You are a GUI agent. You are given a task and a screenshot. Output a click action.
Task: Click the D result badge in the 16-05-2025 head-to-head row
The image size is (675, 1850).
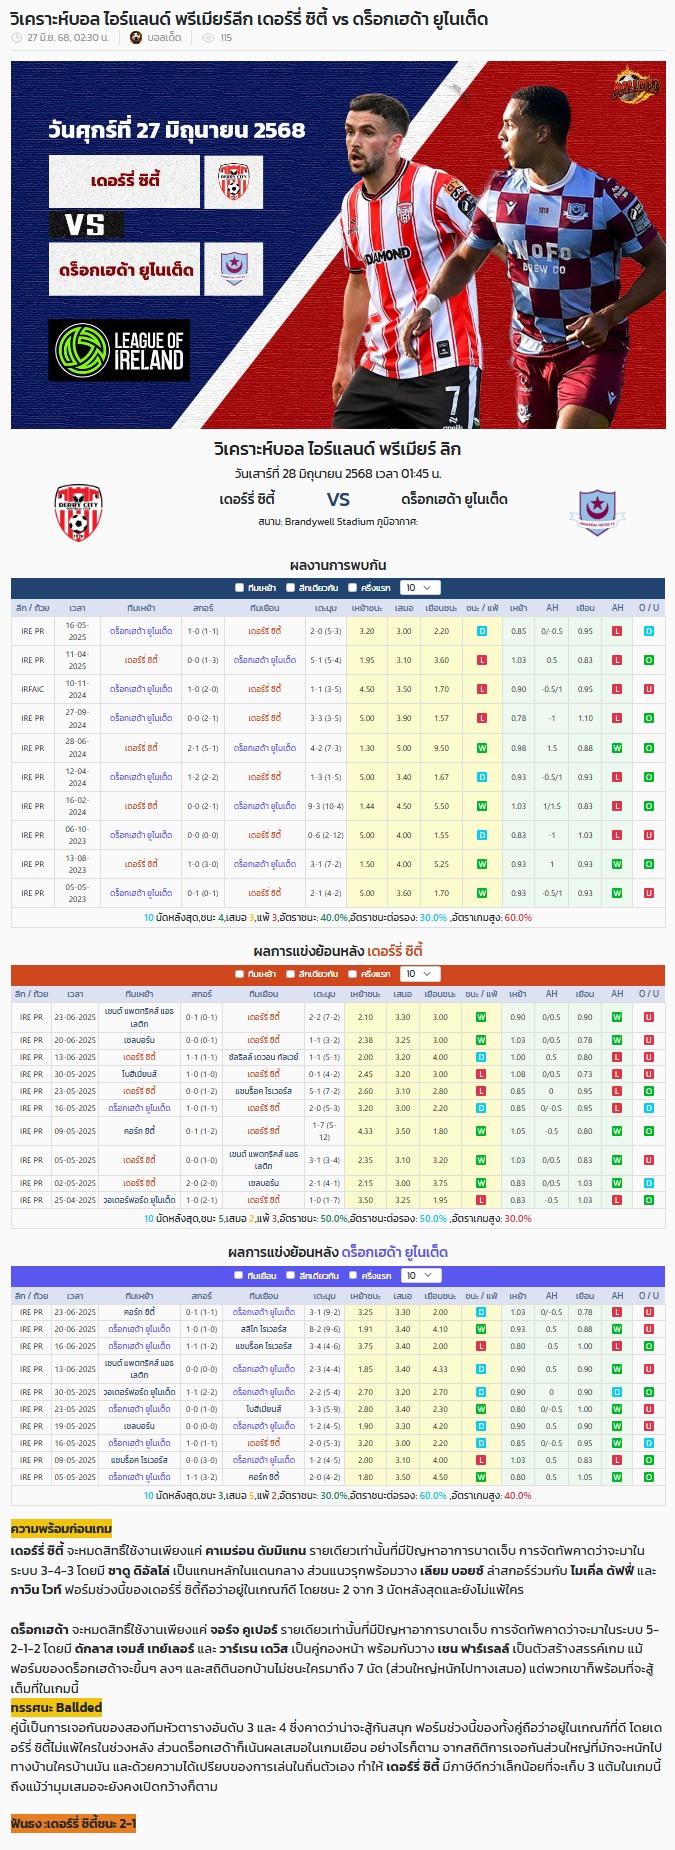click(x=482, y=631)
